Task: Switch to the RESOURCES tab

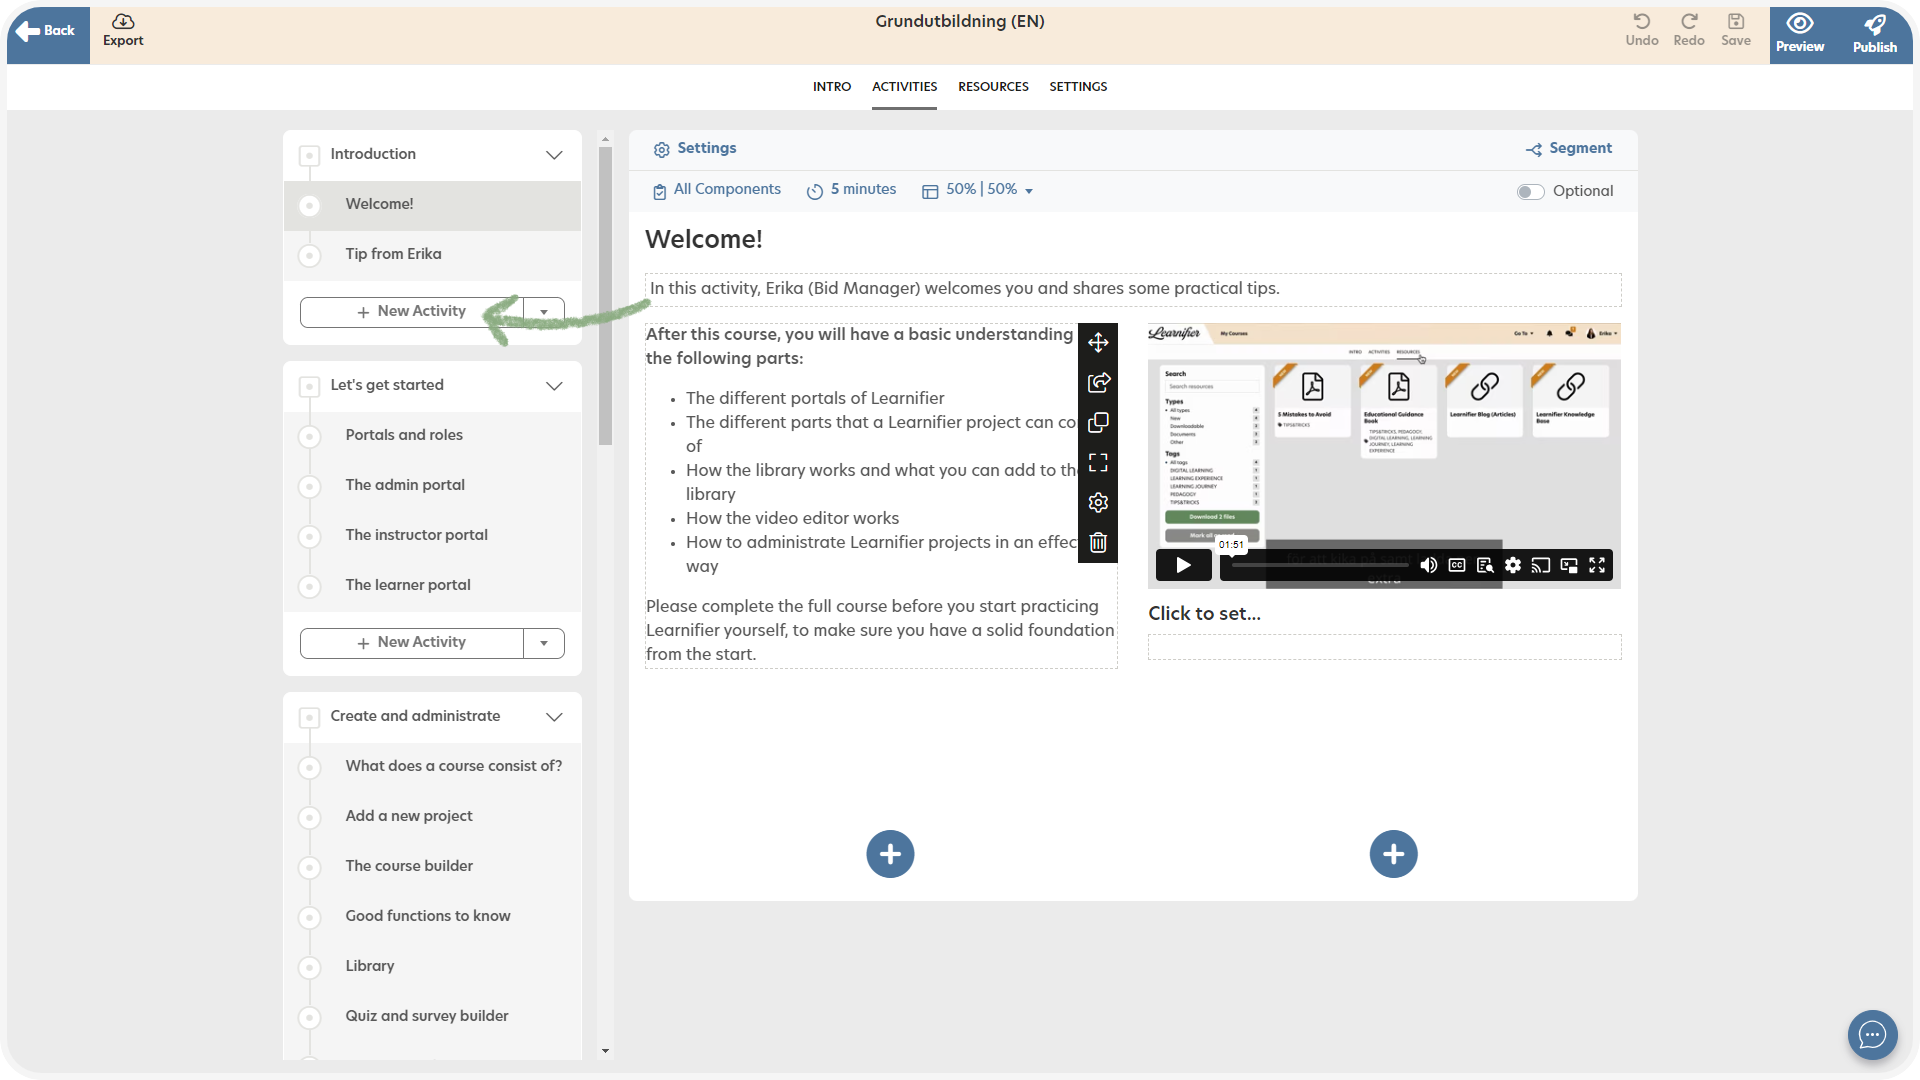Action: [993, 87]
